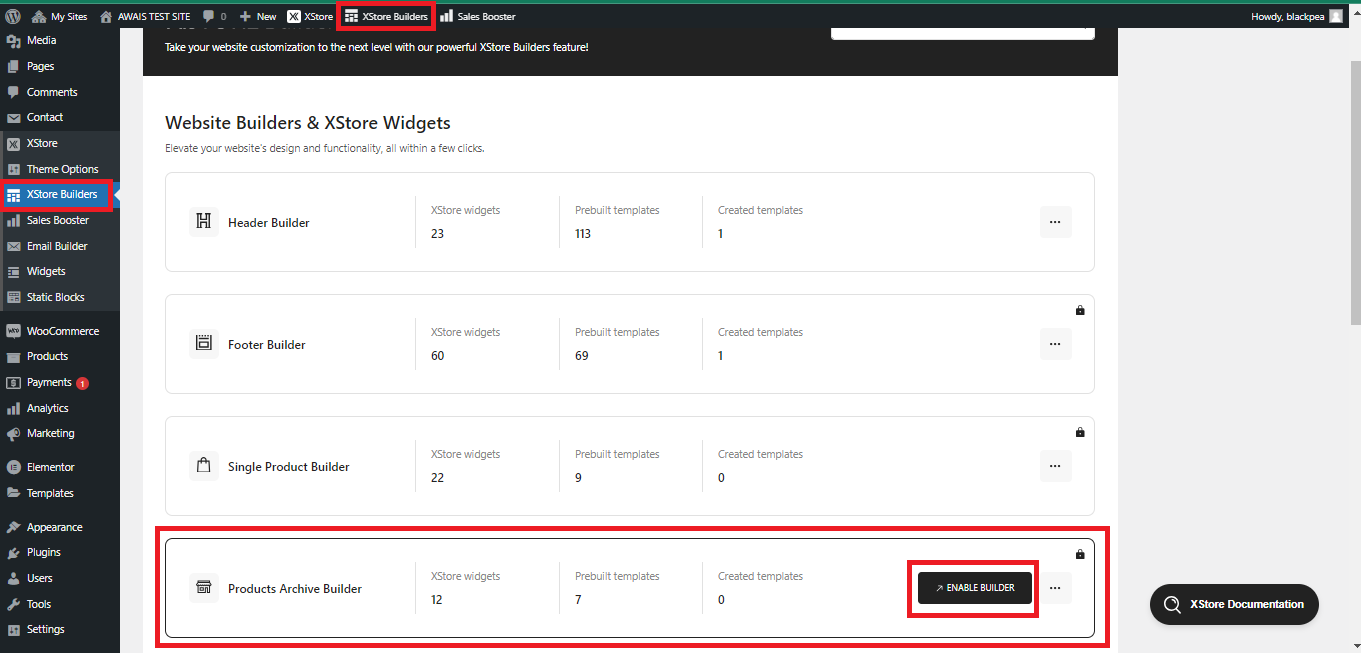This screenshot has height=653, width=1361.
Task: Click the Single Product Builder lock icon
Action: 1080,432
